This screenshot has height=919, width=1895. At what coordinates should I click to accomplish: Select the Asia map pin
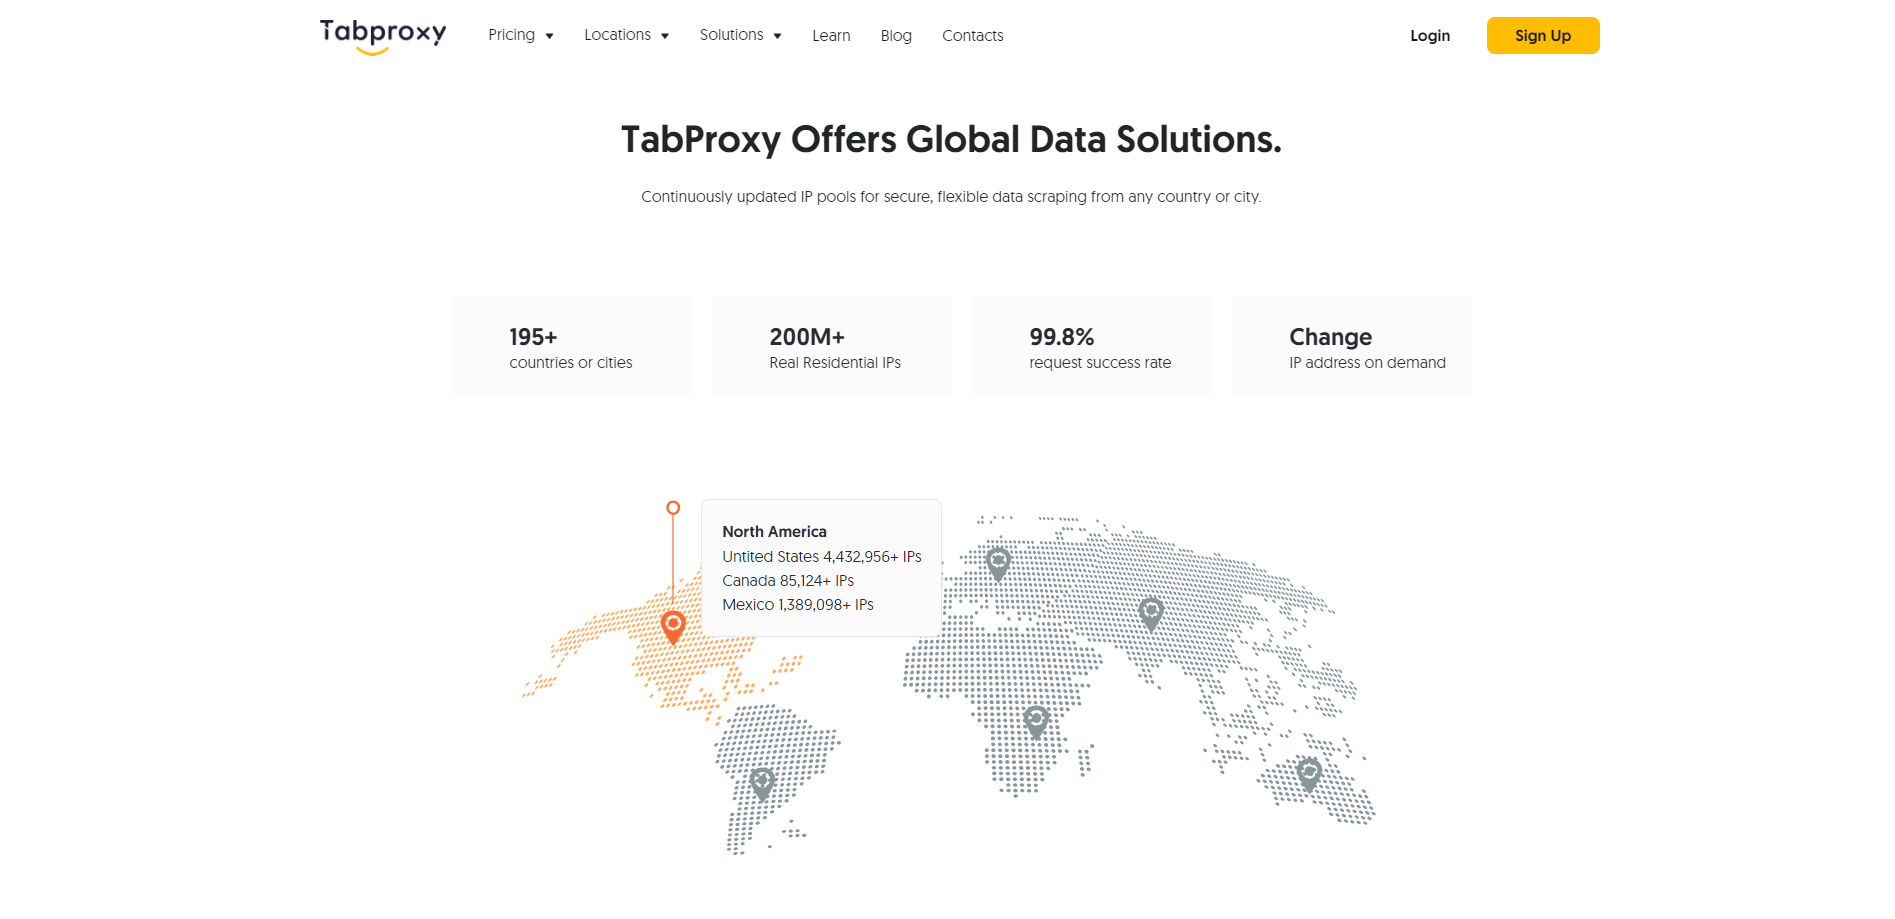[1151, 614]
